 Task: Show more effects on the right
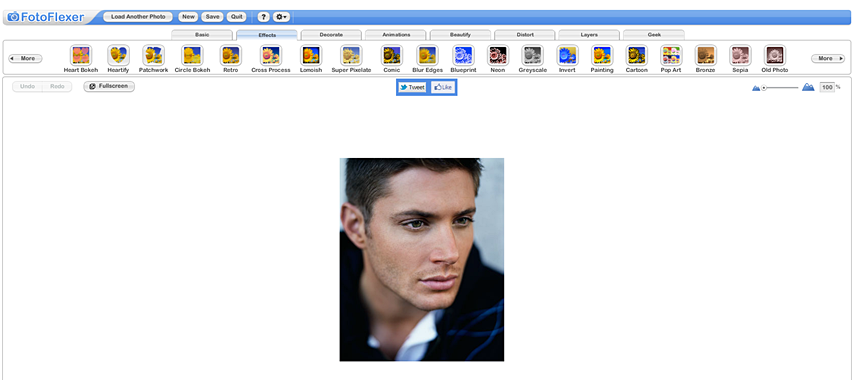pos(828,58)
